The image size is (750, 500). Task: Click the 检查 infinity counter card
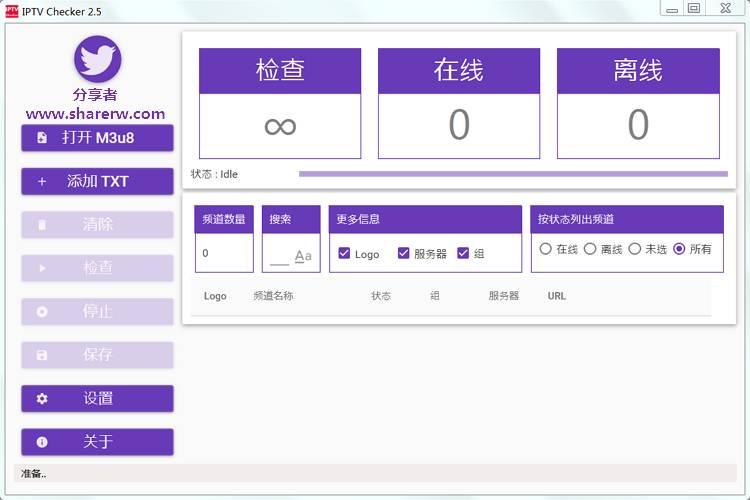tap(280, 103)
